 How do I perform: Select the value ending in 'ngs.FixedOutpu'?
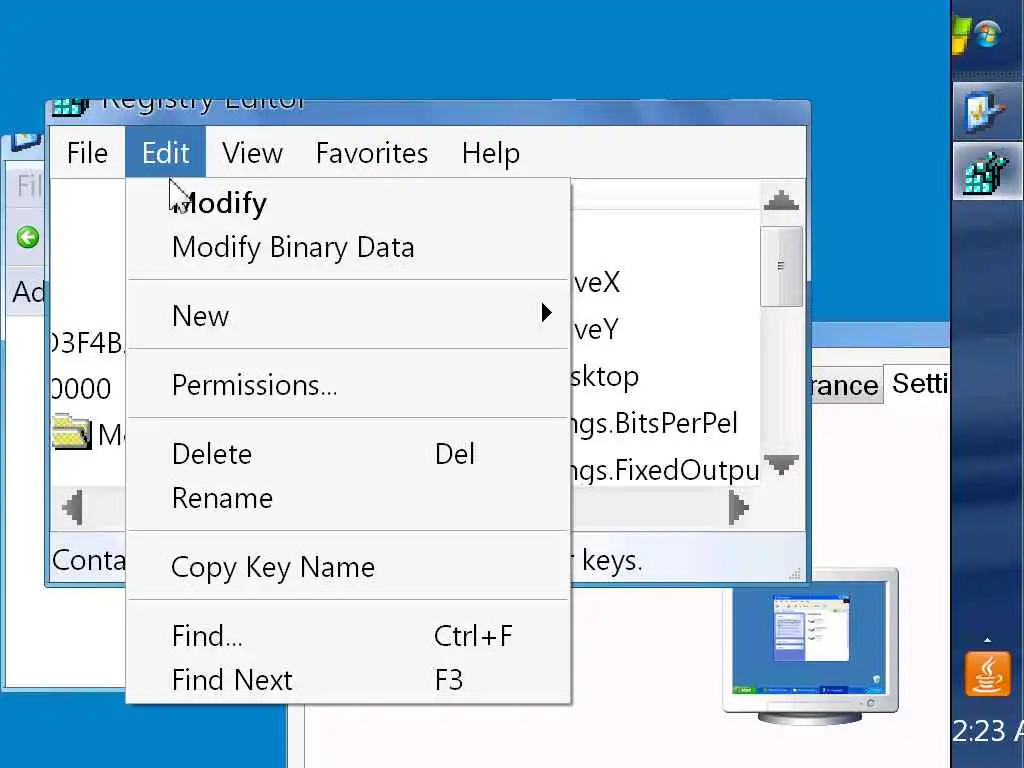pyautogui.click(x=665, y=470)
